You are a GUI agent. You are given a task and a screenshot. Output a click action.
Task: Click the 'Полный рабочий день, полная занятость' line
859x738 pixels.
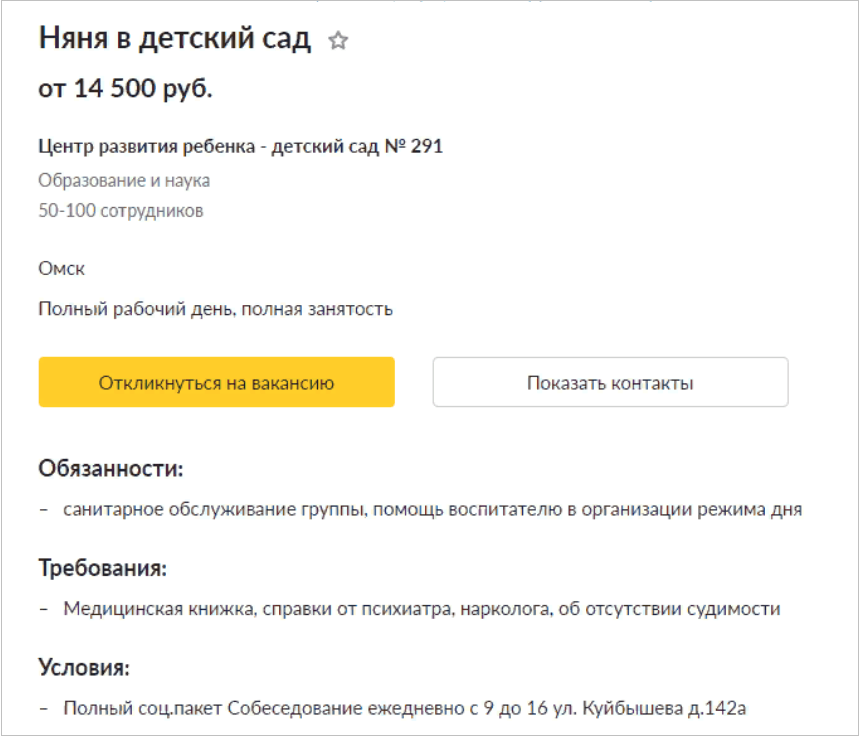point(217,310)
